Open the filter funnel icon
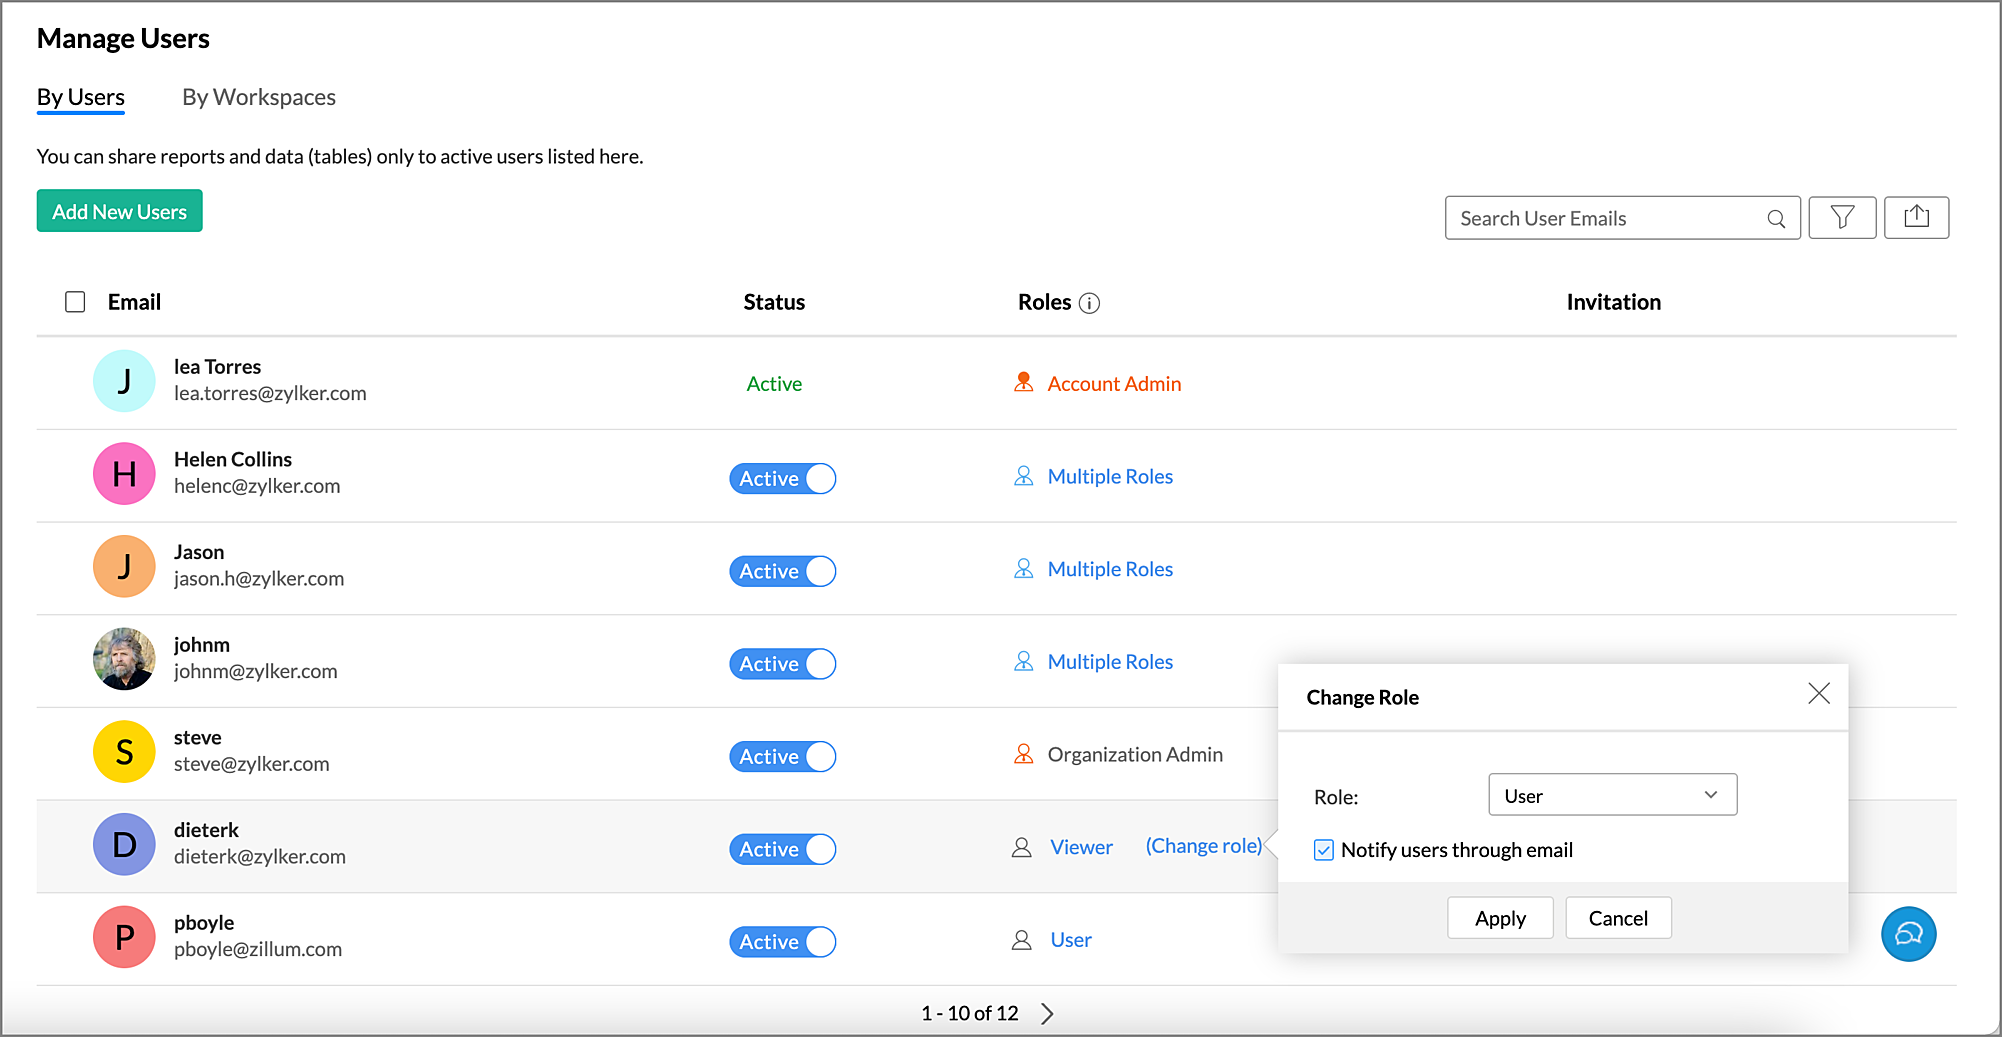The height and width of the screenshot is (1037, 2002). [1842, 217]
